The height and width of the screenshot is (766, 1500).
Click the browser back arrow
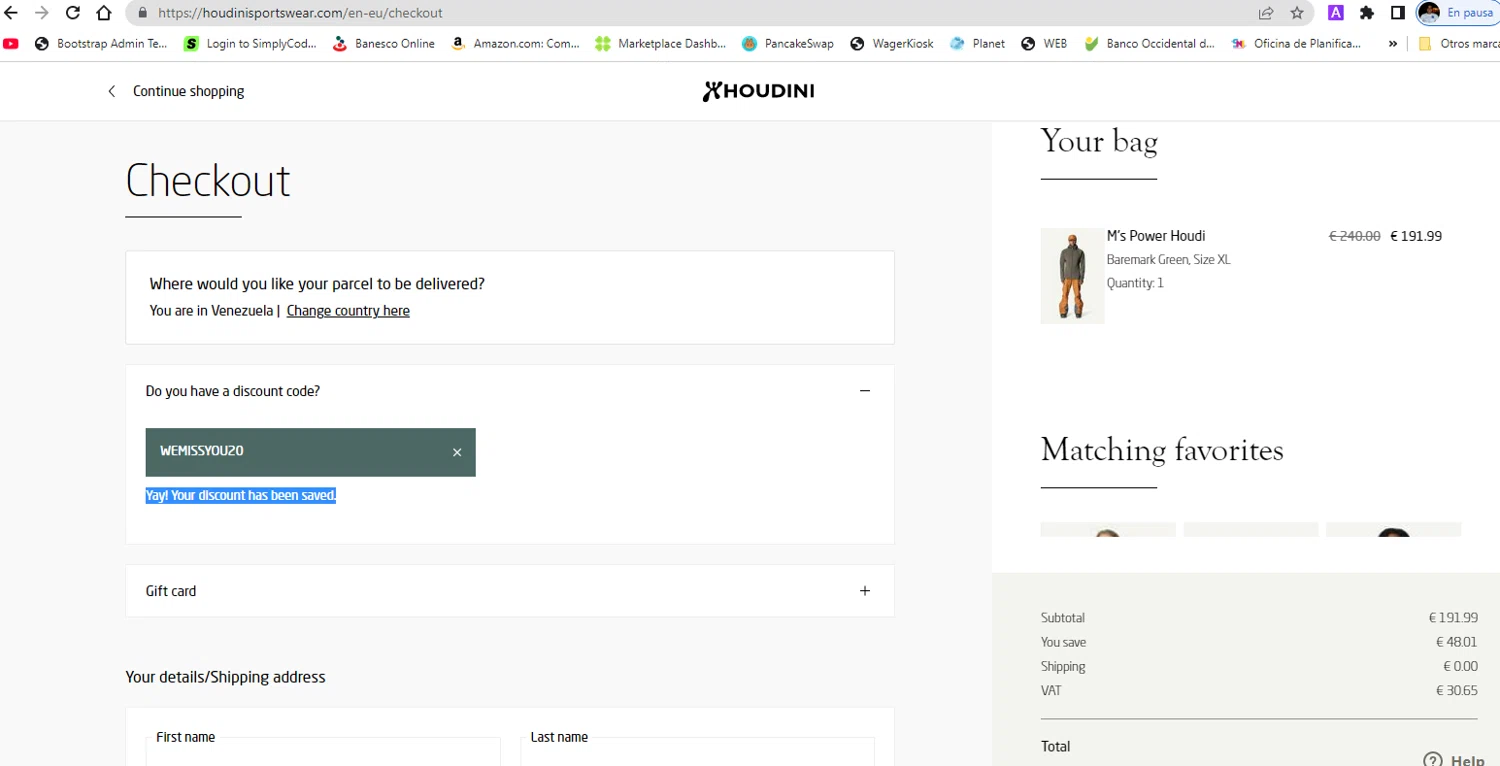click(x=12, y=13)
